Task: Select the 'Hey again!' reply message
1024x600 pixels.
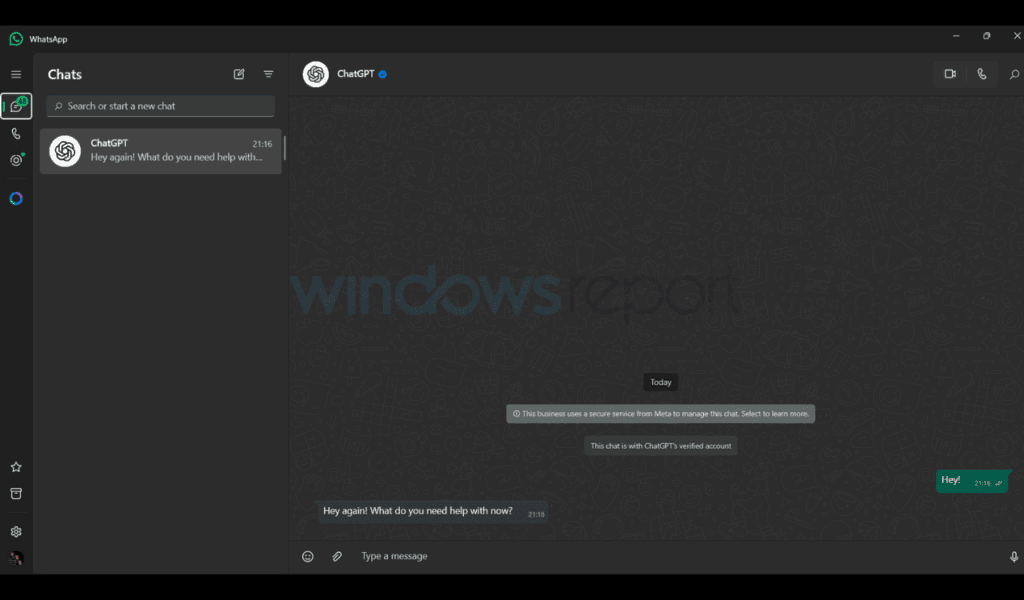Action: [432, 512]
